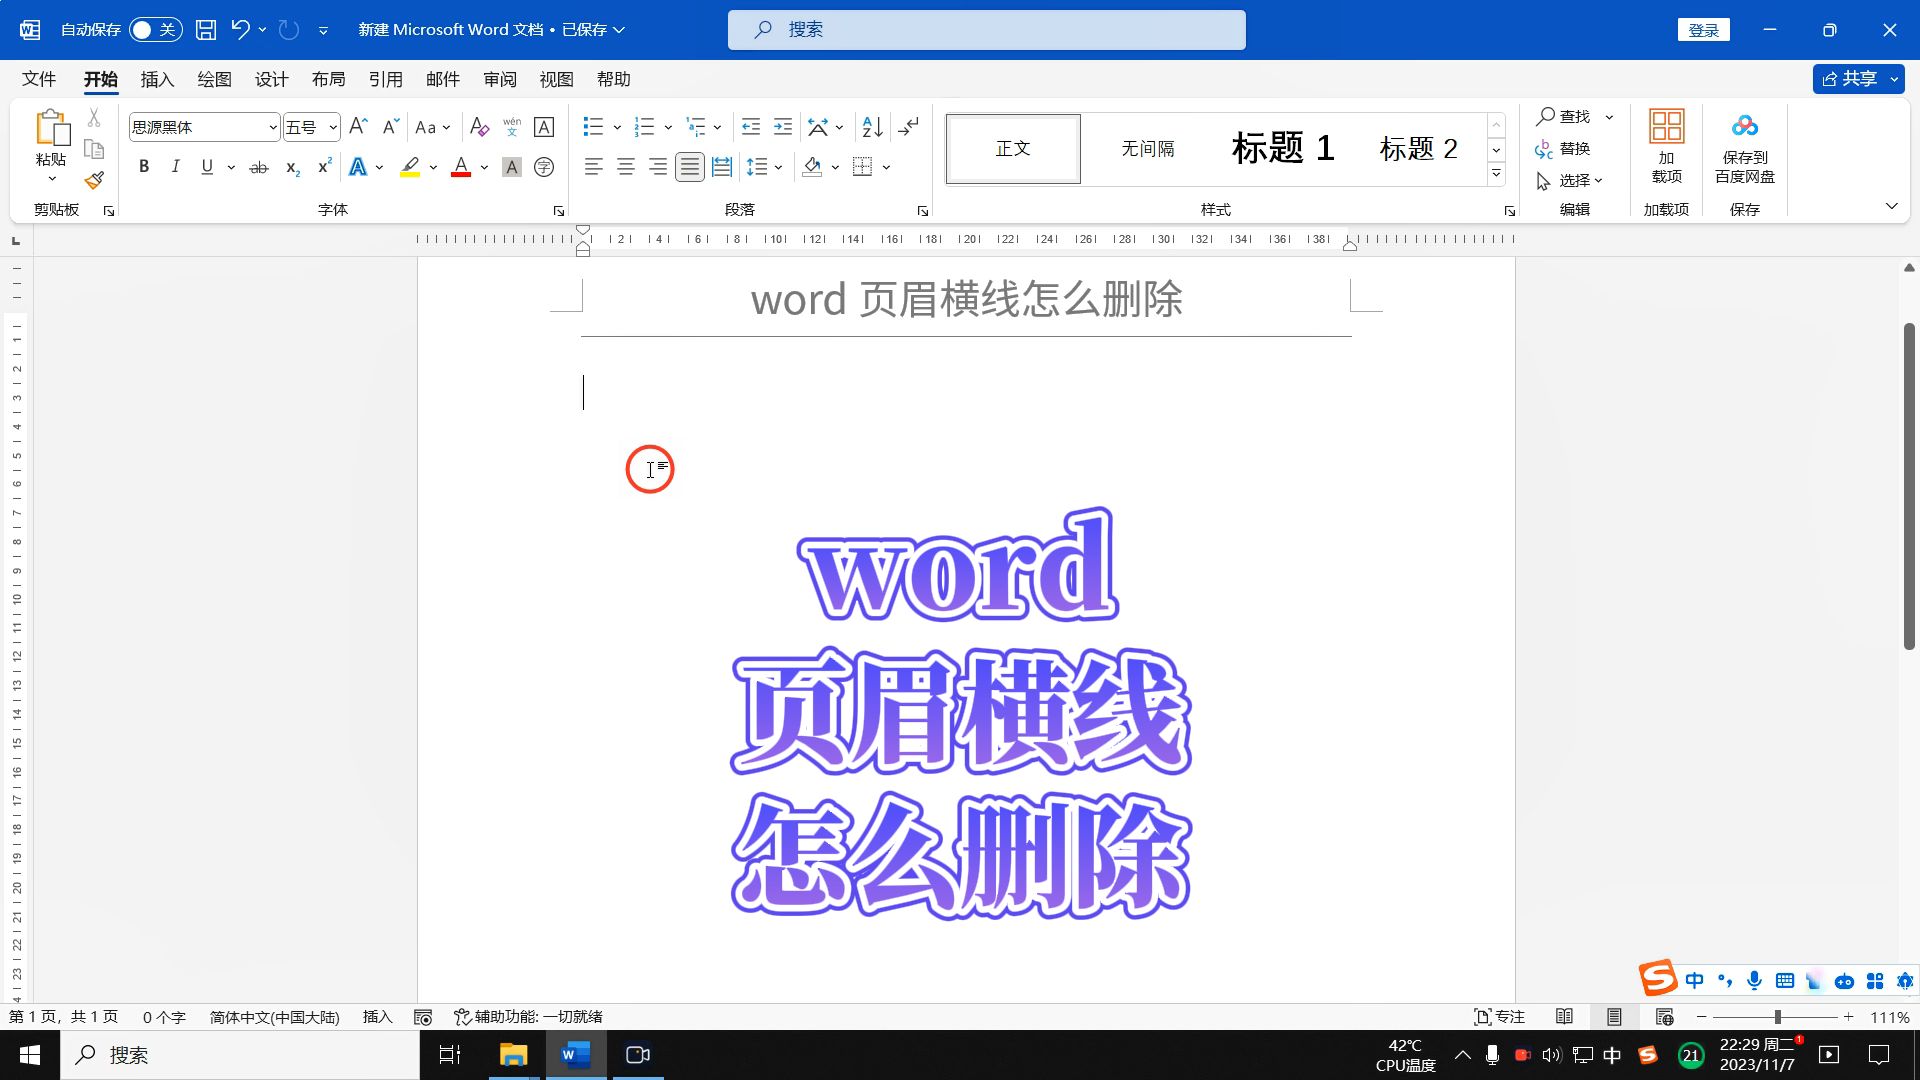Image resolution: width=1920 pixels, height=1080 pixels.
Task: Save document with floppy disk icon
Action: tap(206, 30)
